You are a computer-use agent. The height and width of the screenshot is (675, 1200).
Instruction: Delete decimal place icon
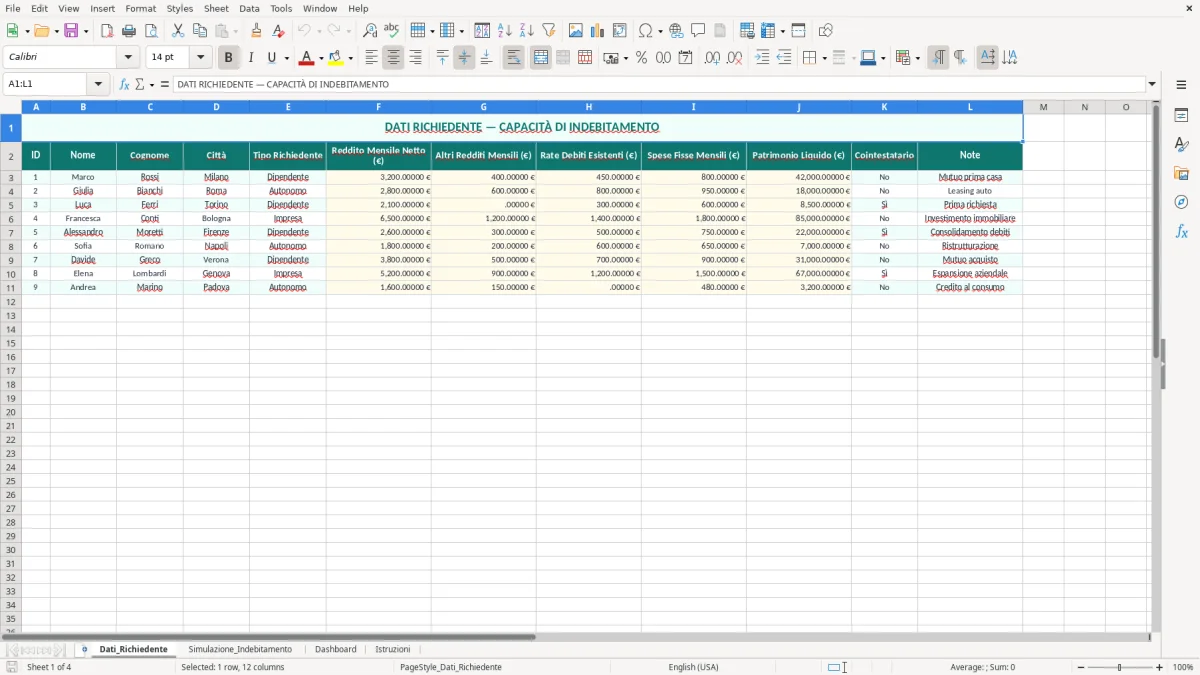click(x=734, y=58)
